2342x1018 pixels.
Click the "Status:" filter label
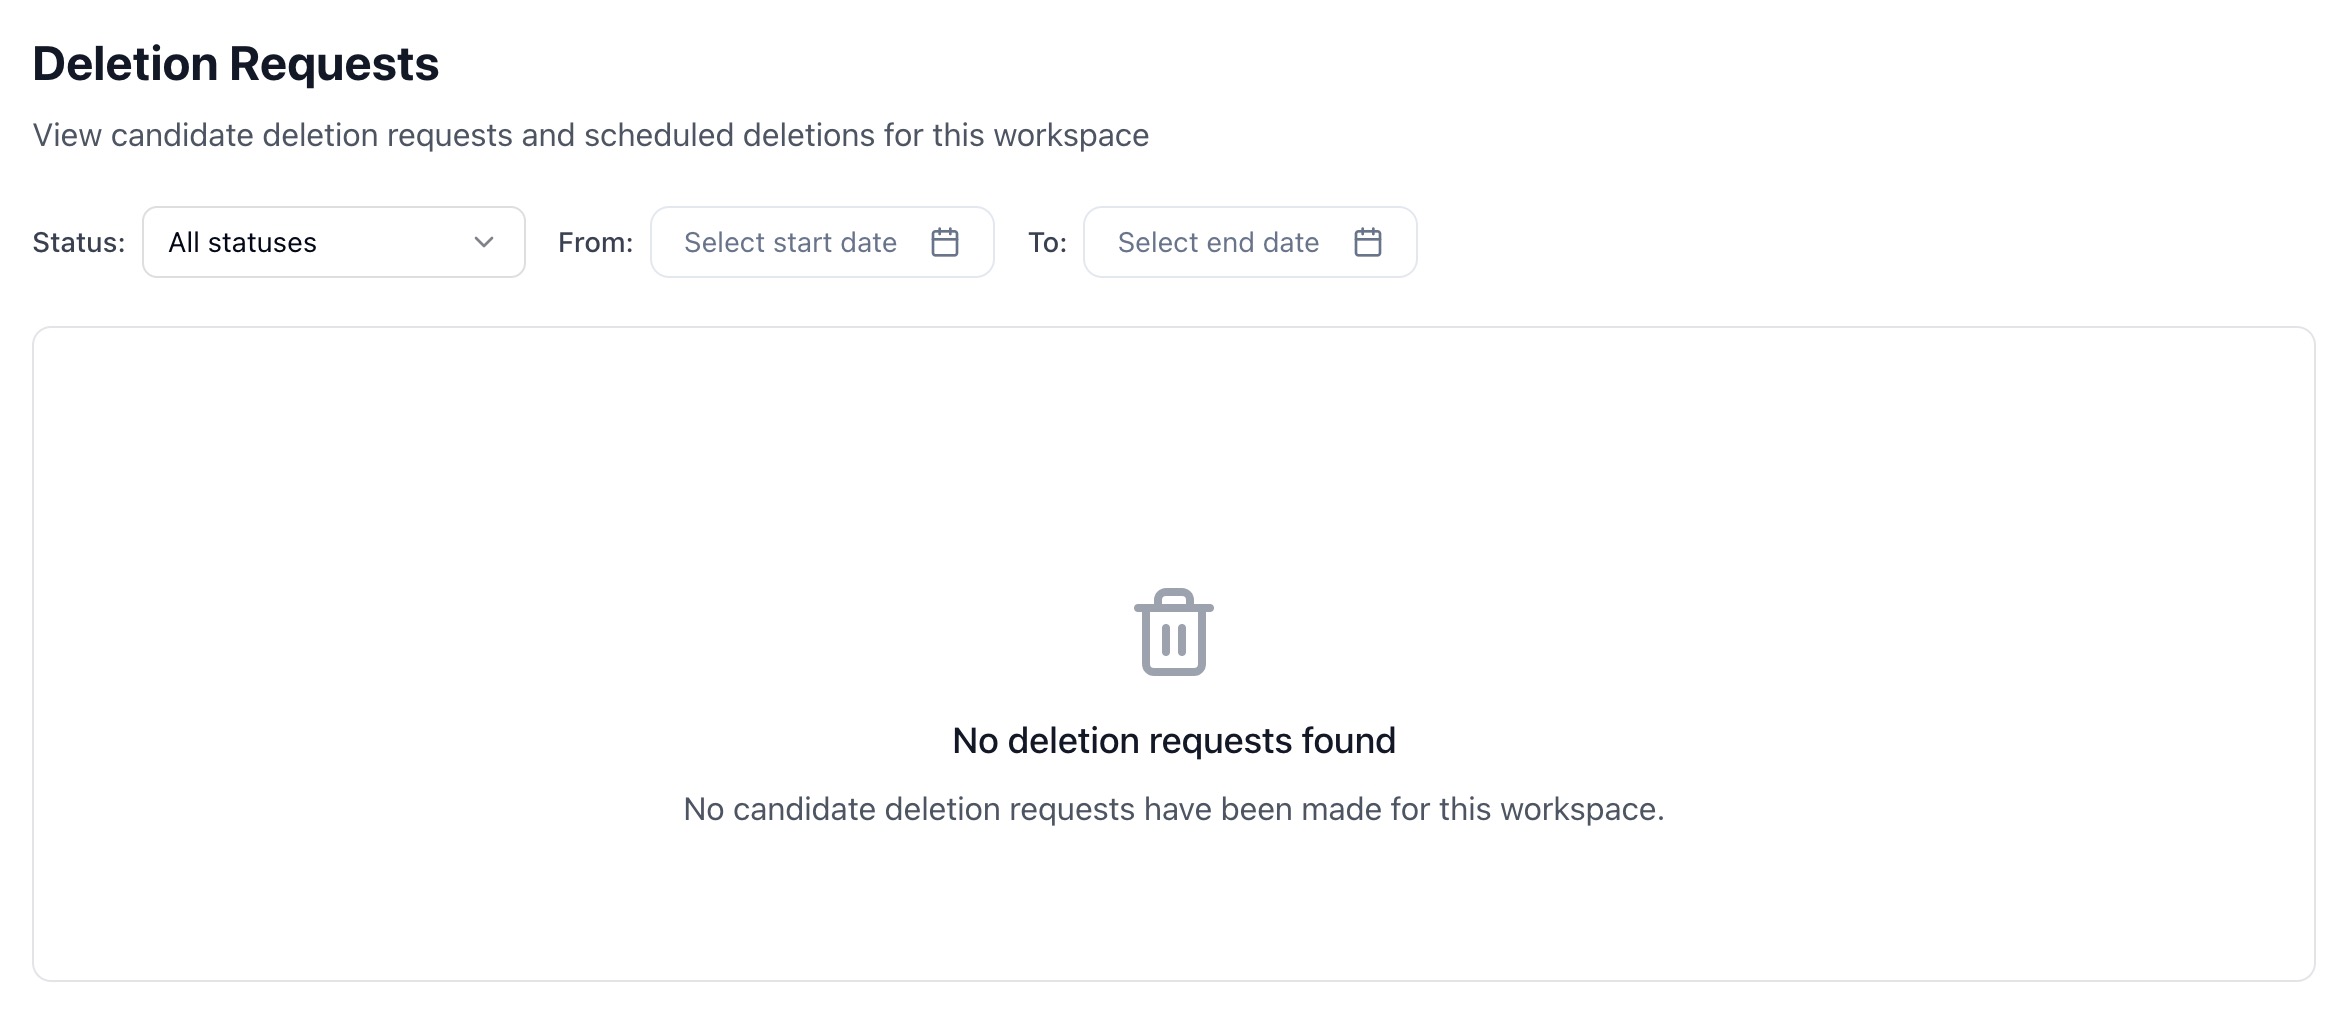78,242
